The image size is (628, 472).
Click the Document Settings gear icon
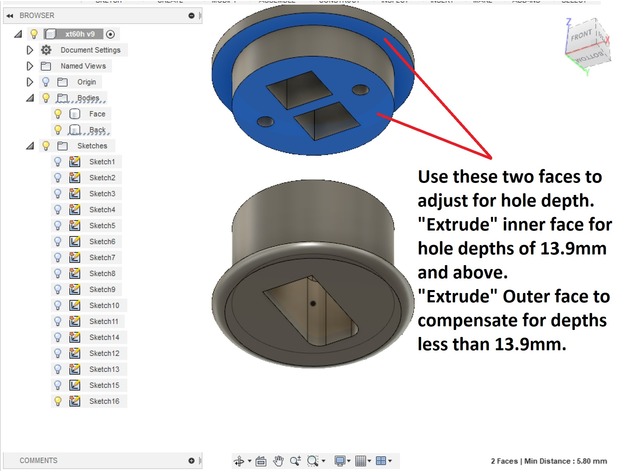[x=46, y=50]
